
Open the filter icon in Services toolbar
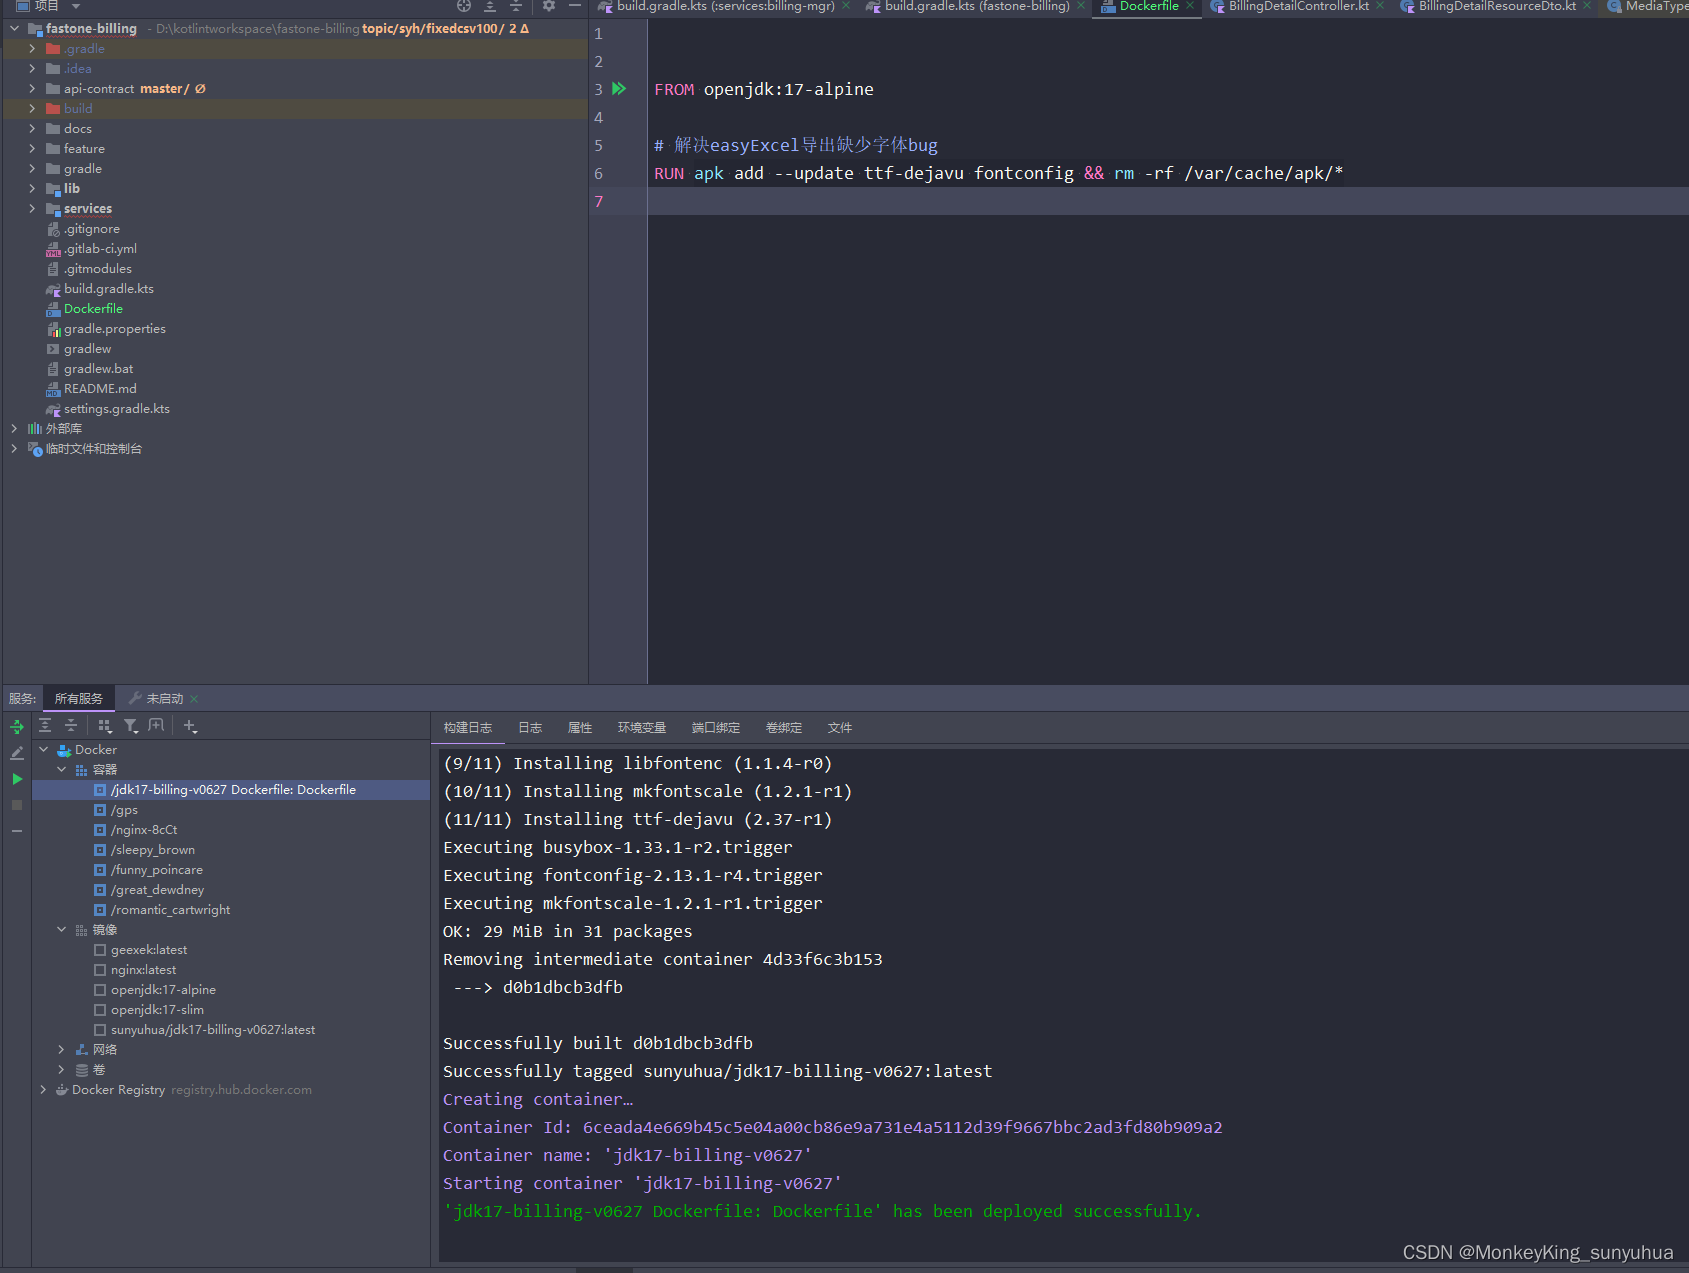coord(131,726)
